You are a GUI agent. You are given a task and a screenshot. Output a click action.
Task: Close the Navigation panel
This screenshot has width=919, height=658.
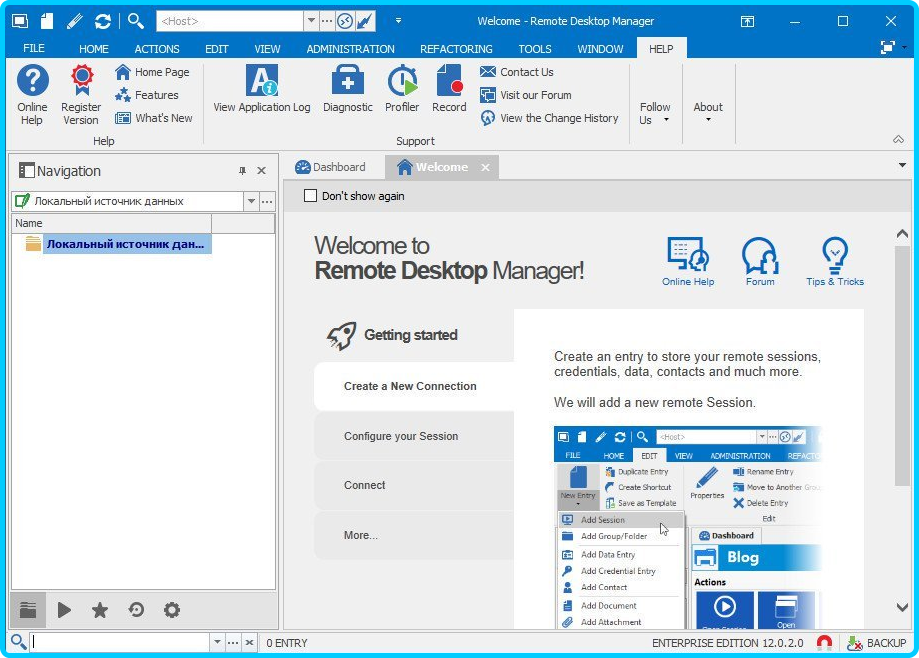tap(261, 171)
